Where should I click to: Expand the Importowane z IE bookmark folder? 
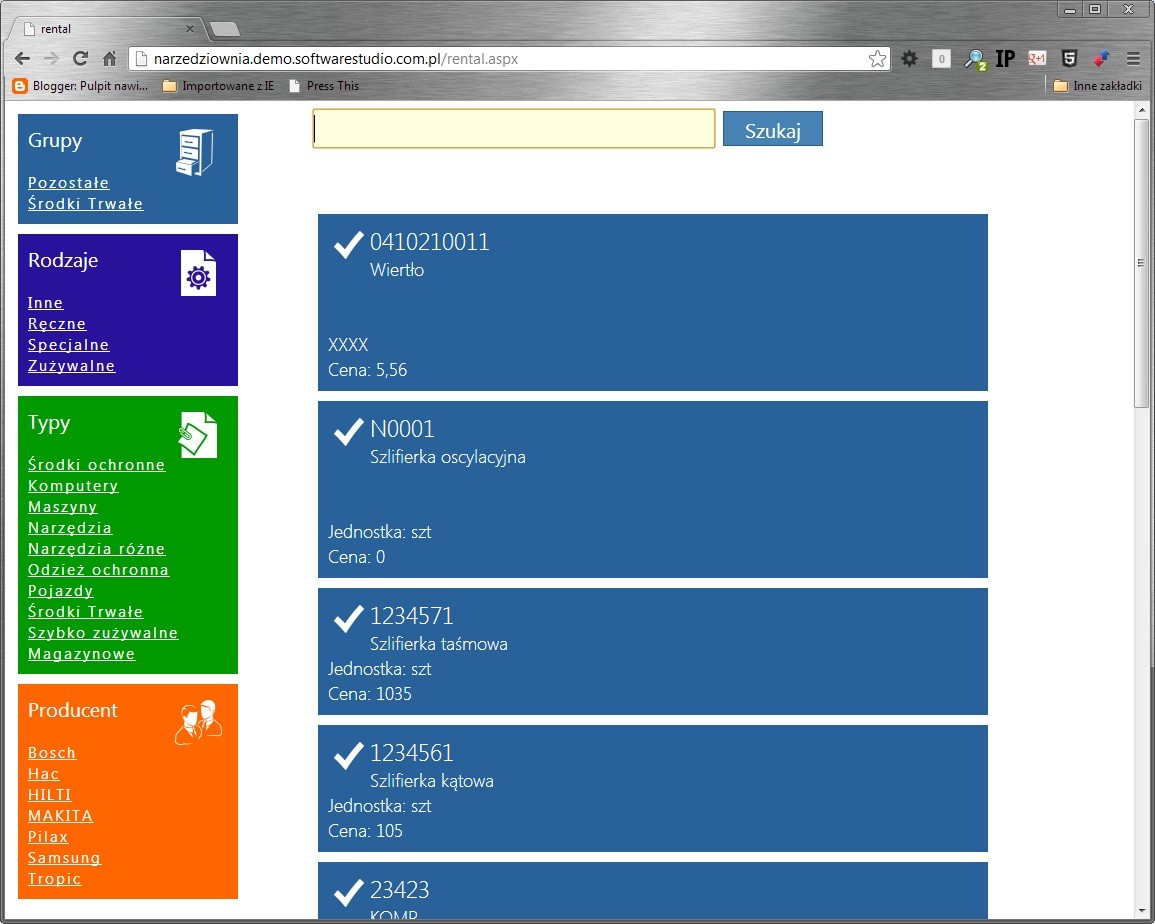click(x=218, y=86)
